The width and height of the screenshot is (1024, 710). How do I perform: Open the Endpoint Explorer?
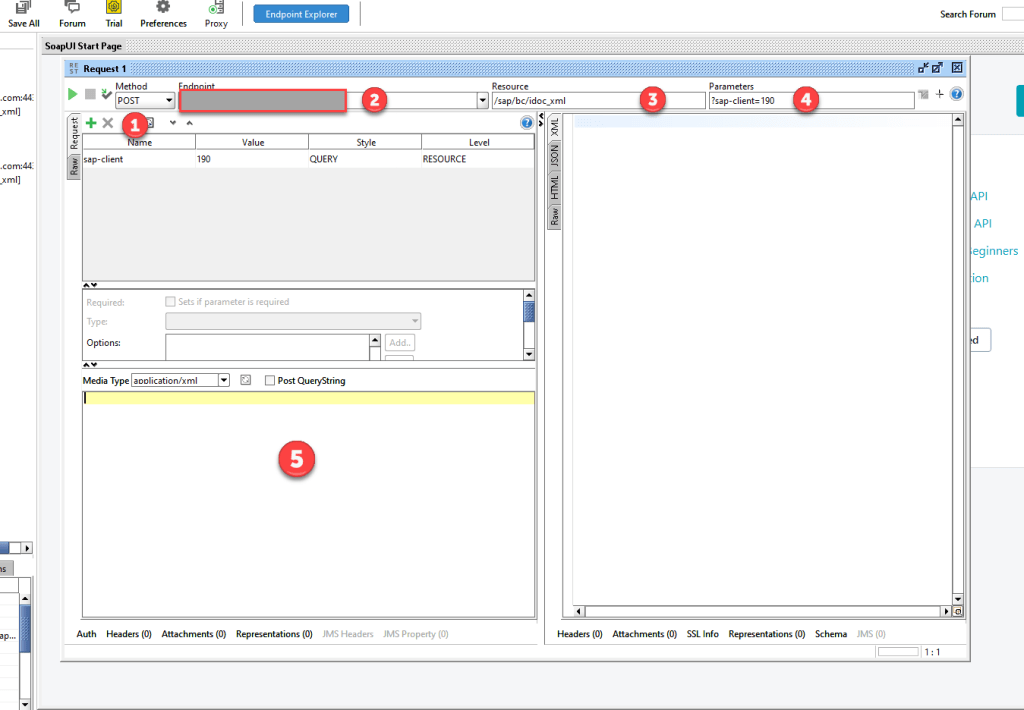click(x=300, y=13)
